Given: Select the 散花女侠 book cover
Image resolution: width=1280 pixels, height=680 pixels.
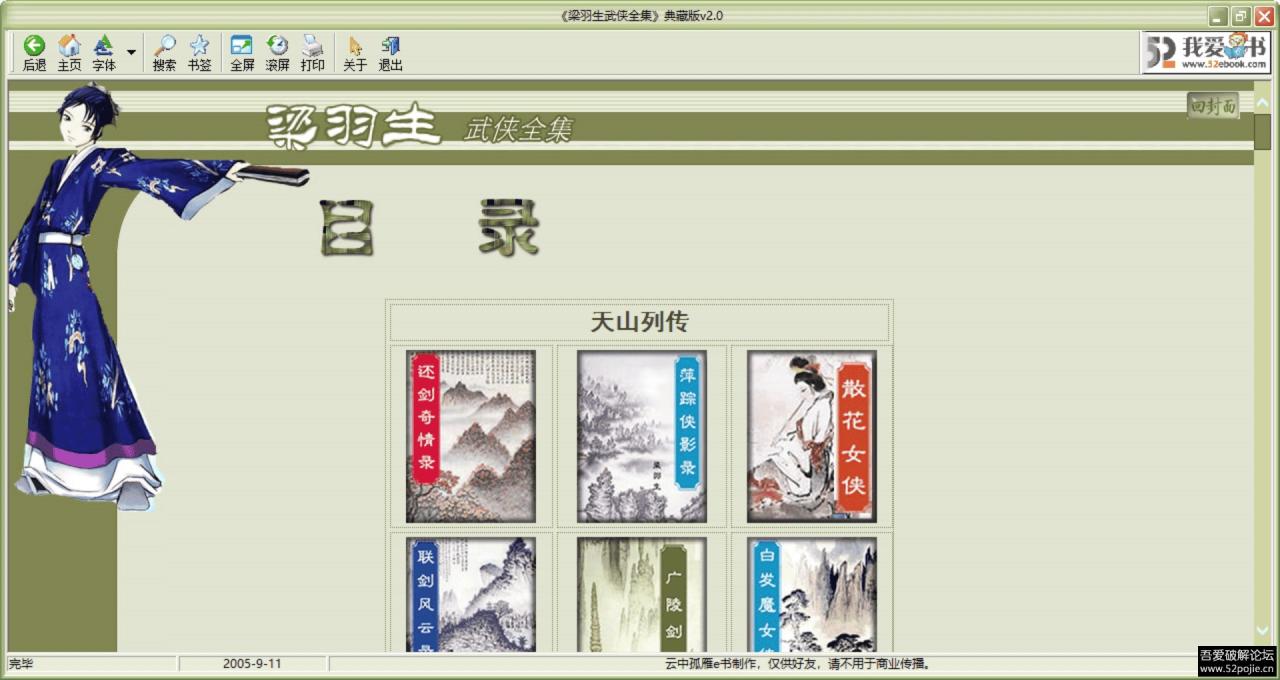Looking at the screenshot, I should click(x=811, y=436).
